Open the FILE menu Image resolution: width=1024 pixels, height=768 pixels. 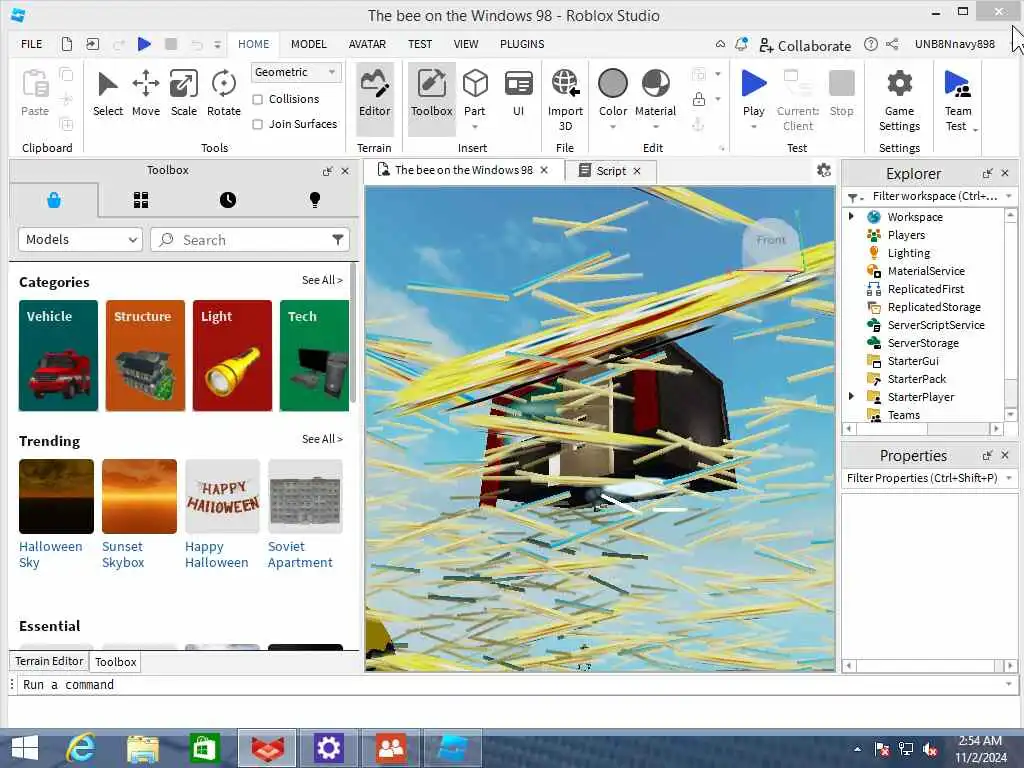coord(31,44)
